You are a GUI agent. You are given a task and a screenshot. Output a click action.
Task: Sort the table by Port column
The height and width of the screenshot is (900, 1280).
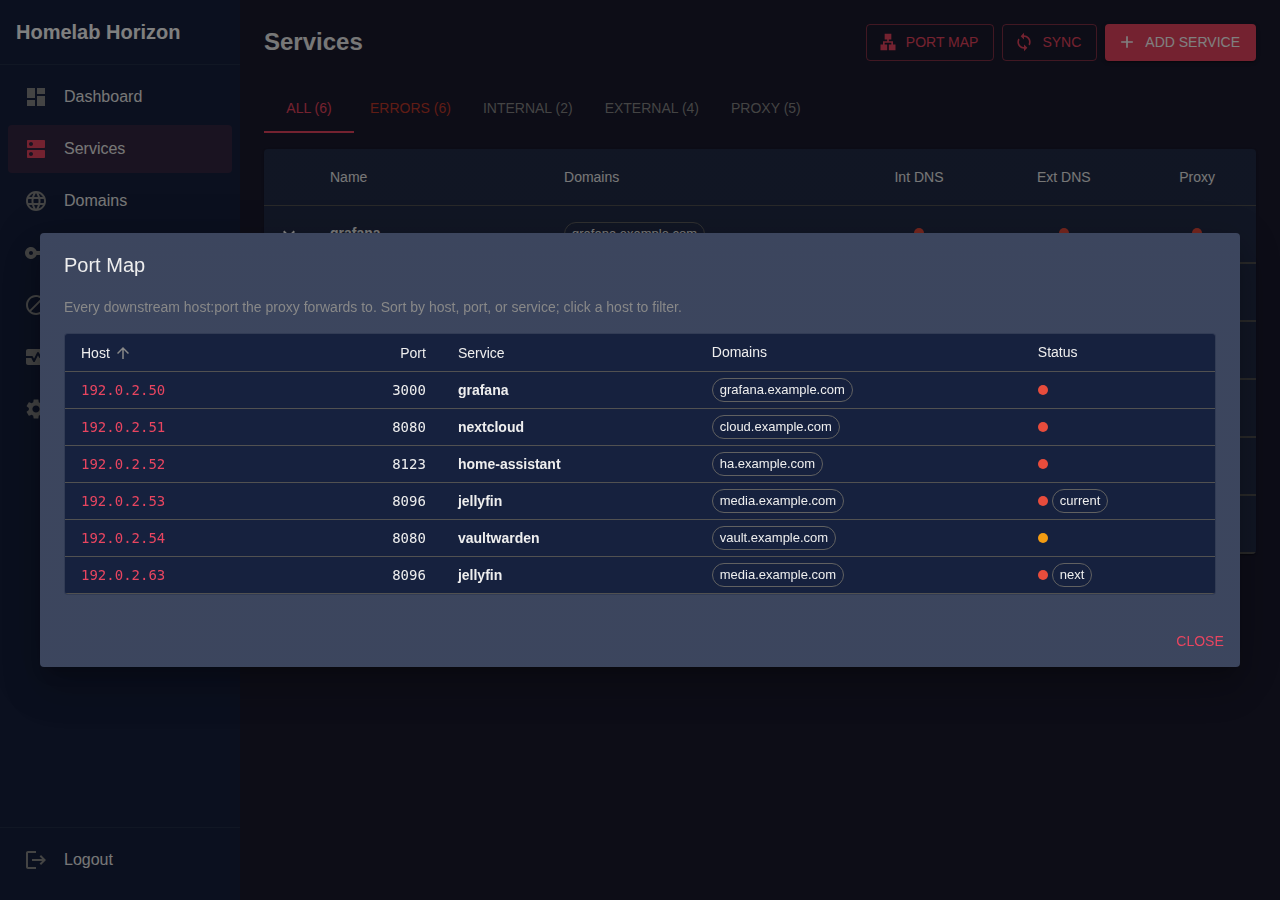point(413,353)
